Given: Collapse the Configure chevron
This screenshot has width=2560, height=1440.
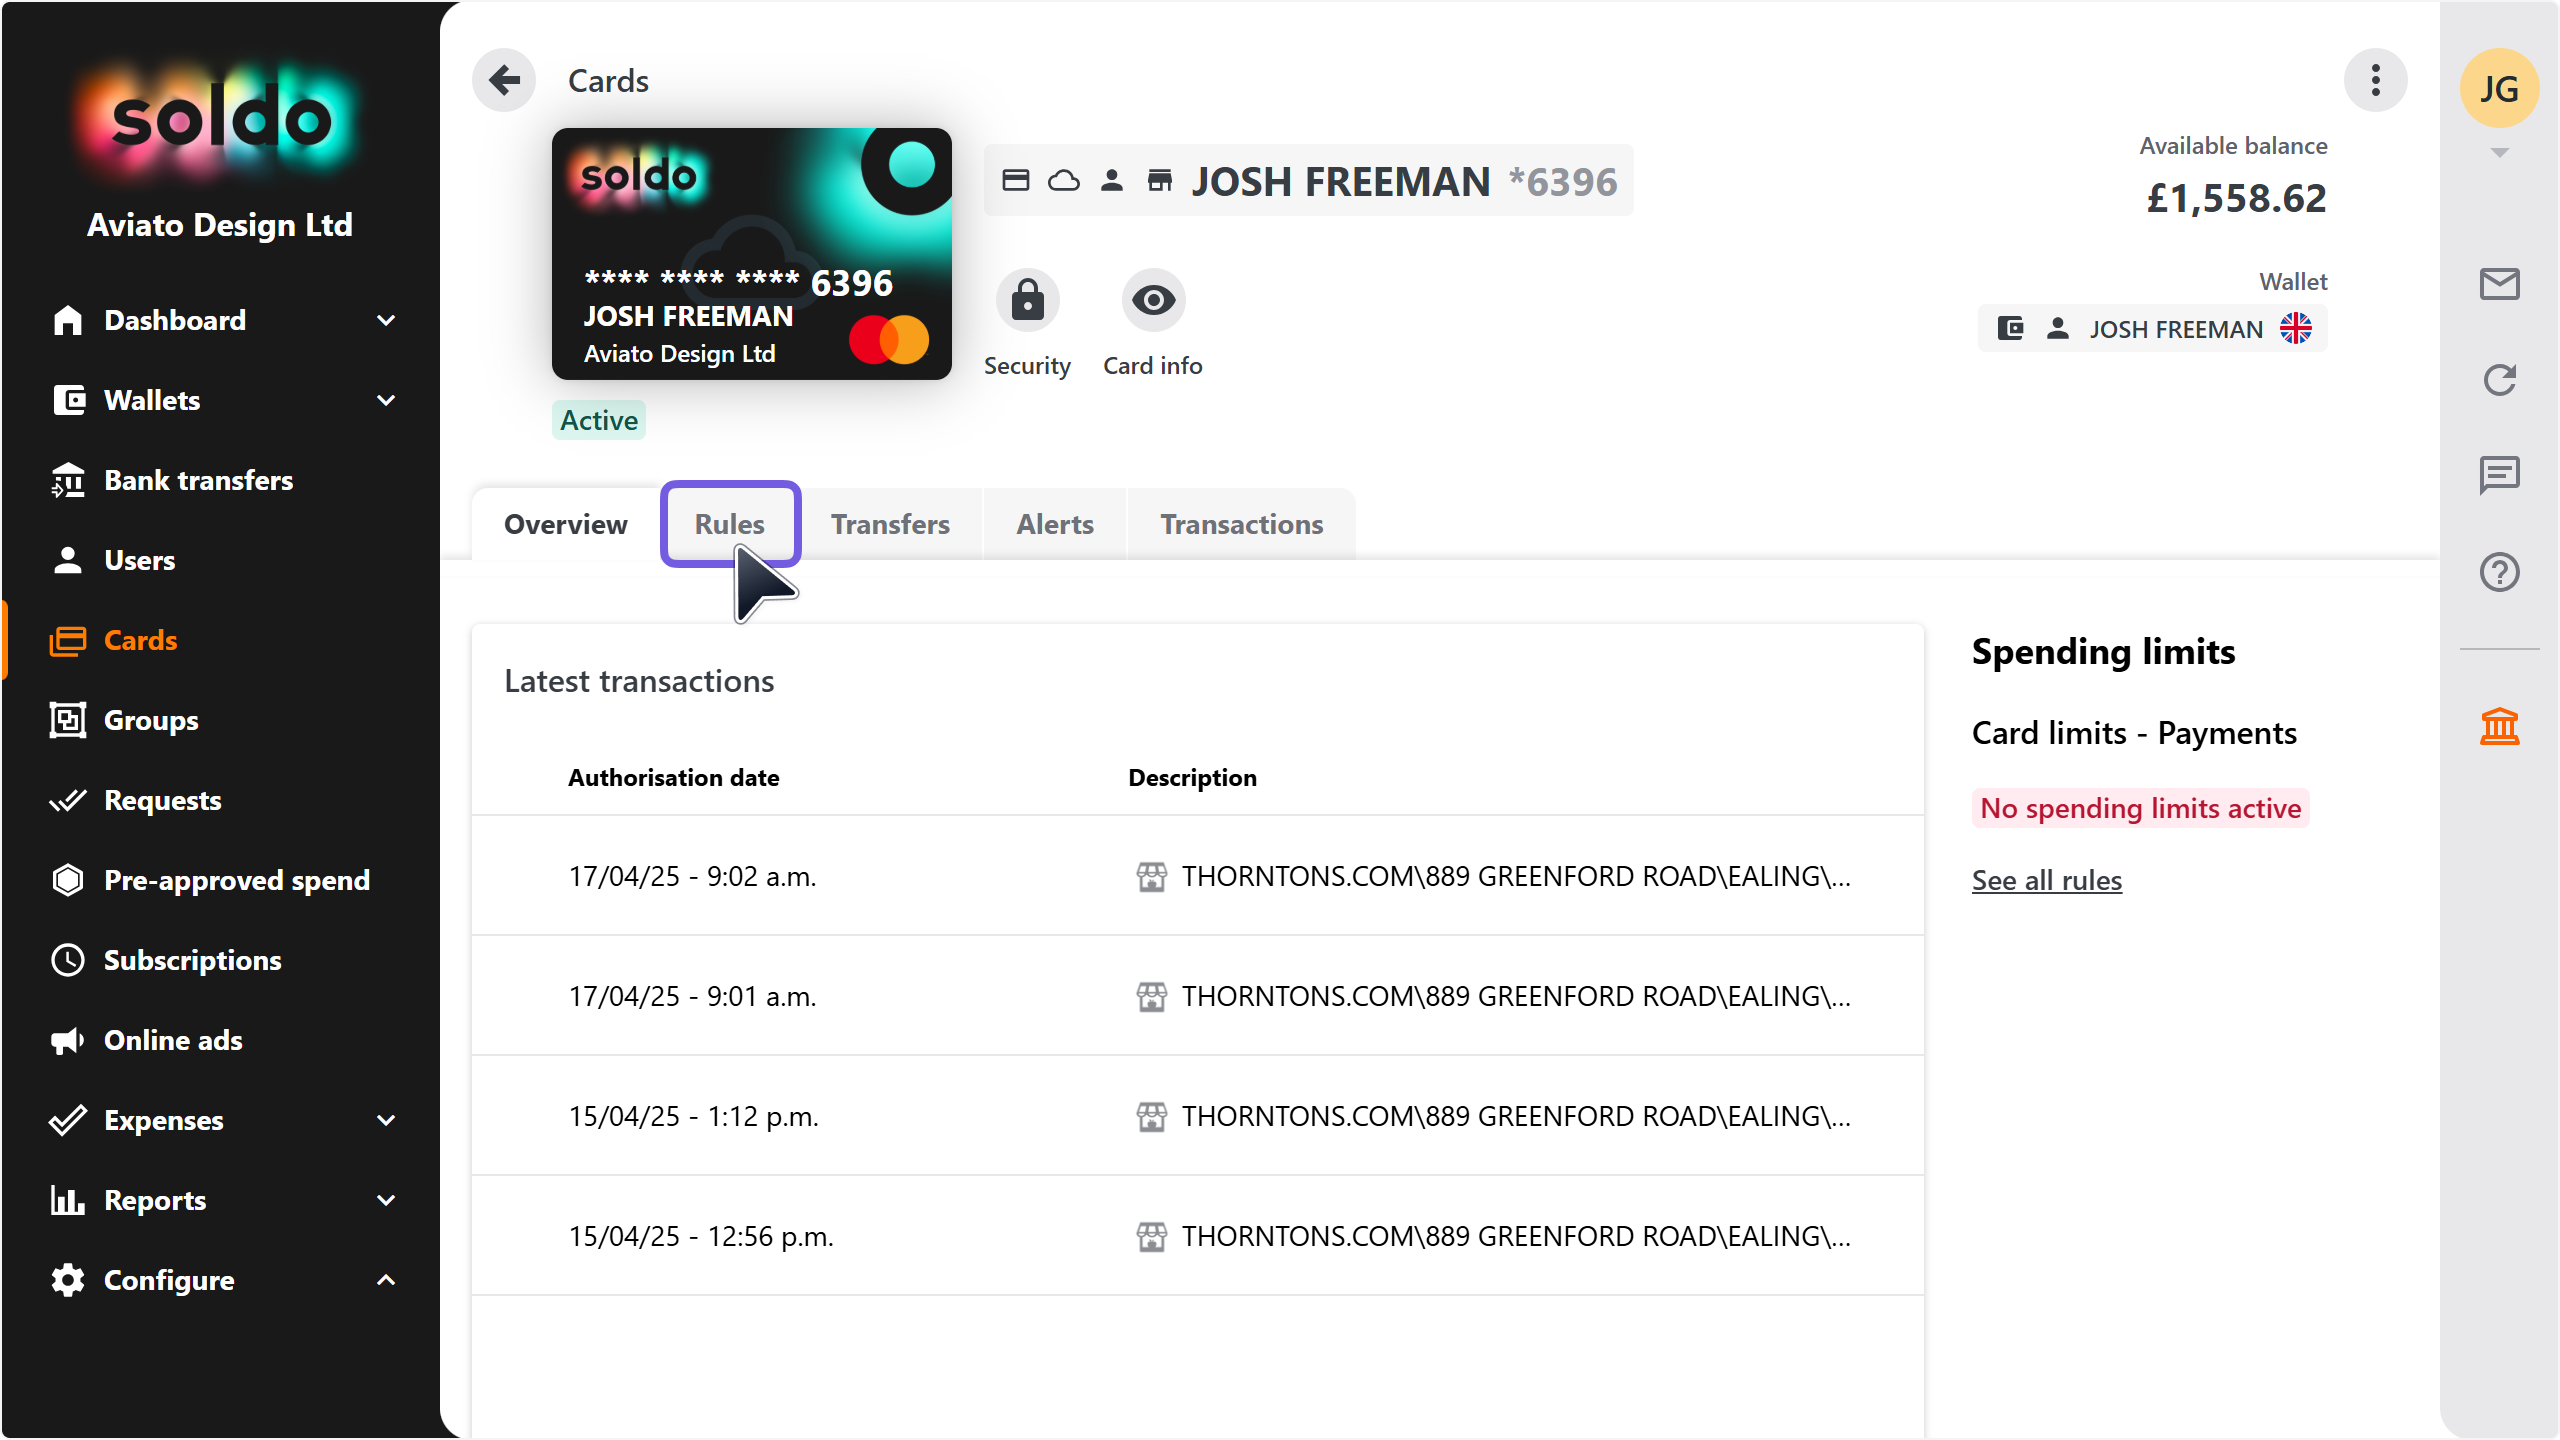Looking at the screenshot, I should [x=386, y=1280].
